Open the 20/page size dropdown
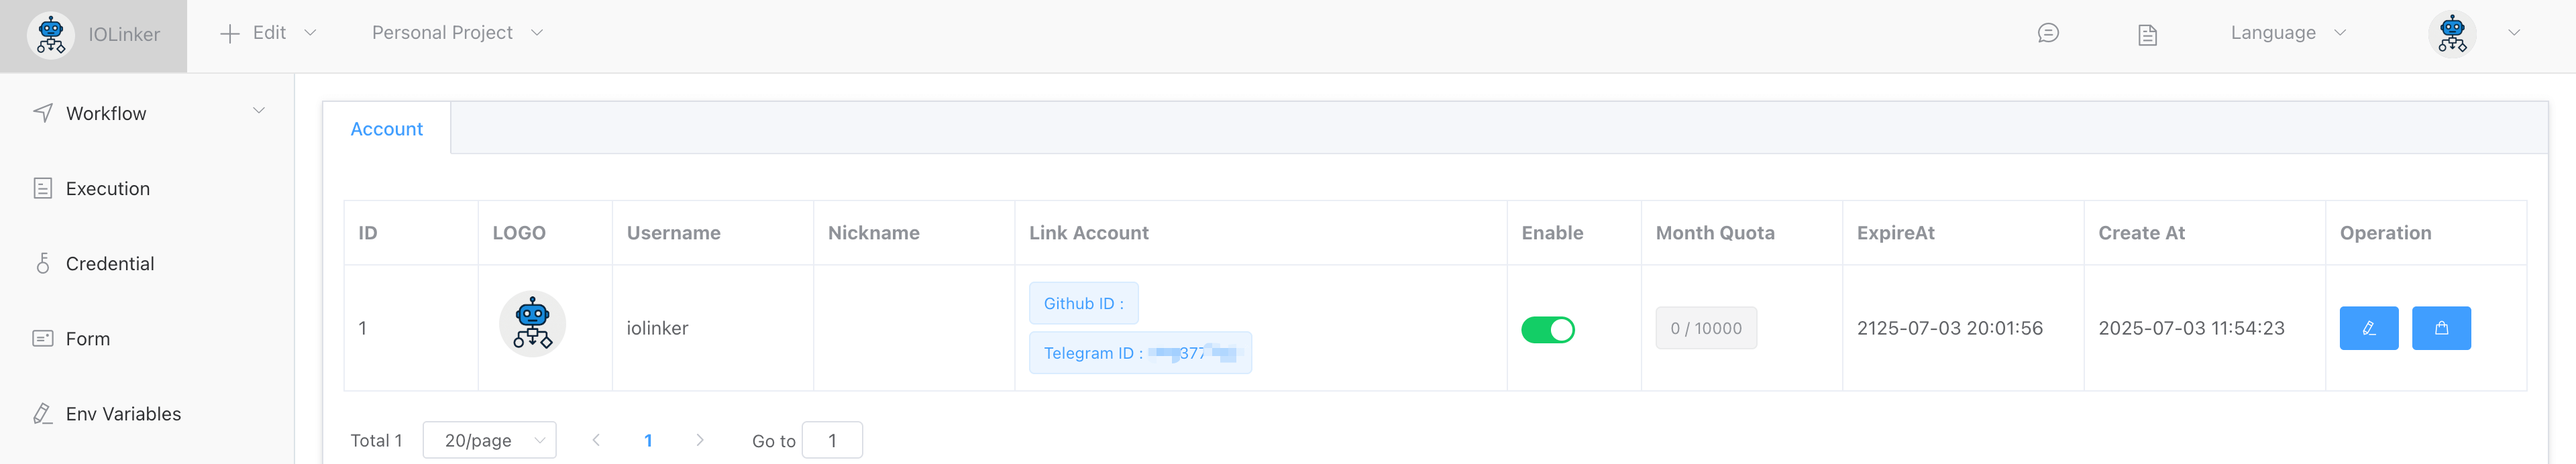The width and height of the screenshot is (2576, 464). pos(489,440)
